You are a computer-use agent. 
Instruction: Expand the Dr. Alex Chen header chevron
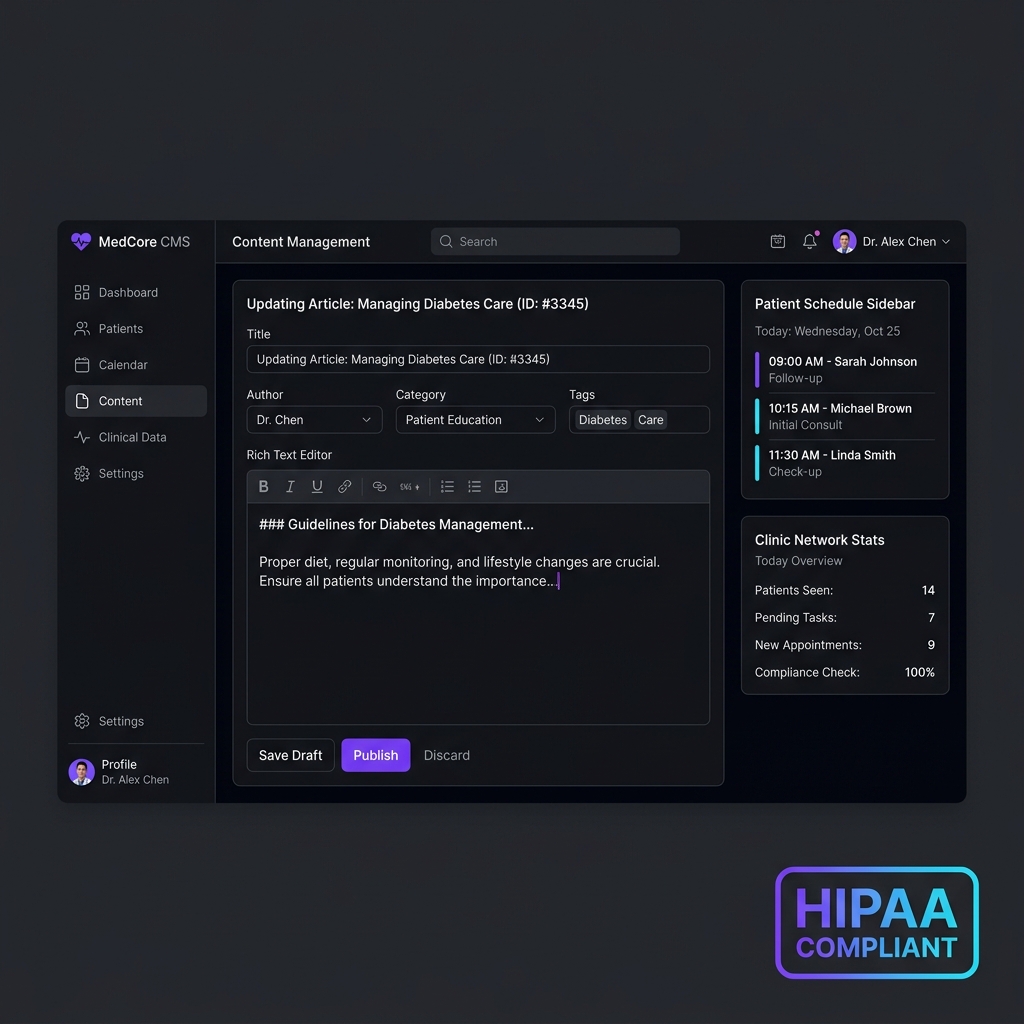946,242
